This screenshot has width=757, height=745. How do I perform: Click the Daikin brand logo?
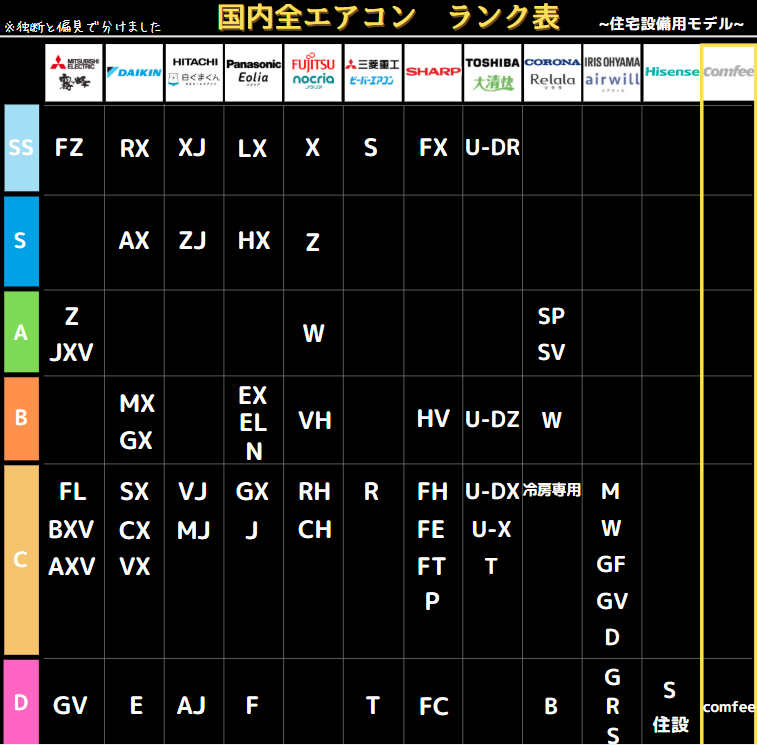(x=134, y=72)
